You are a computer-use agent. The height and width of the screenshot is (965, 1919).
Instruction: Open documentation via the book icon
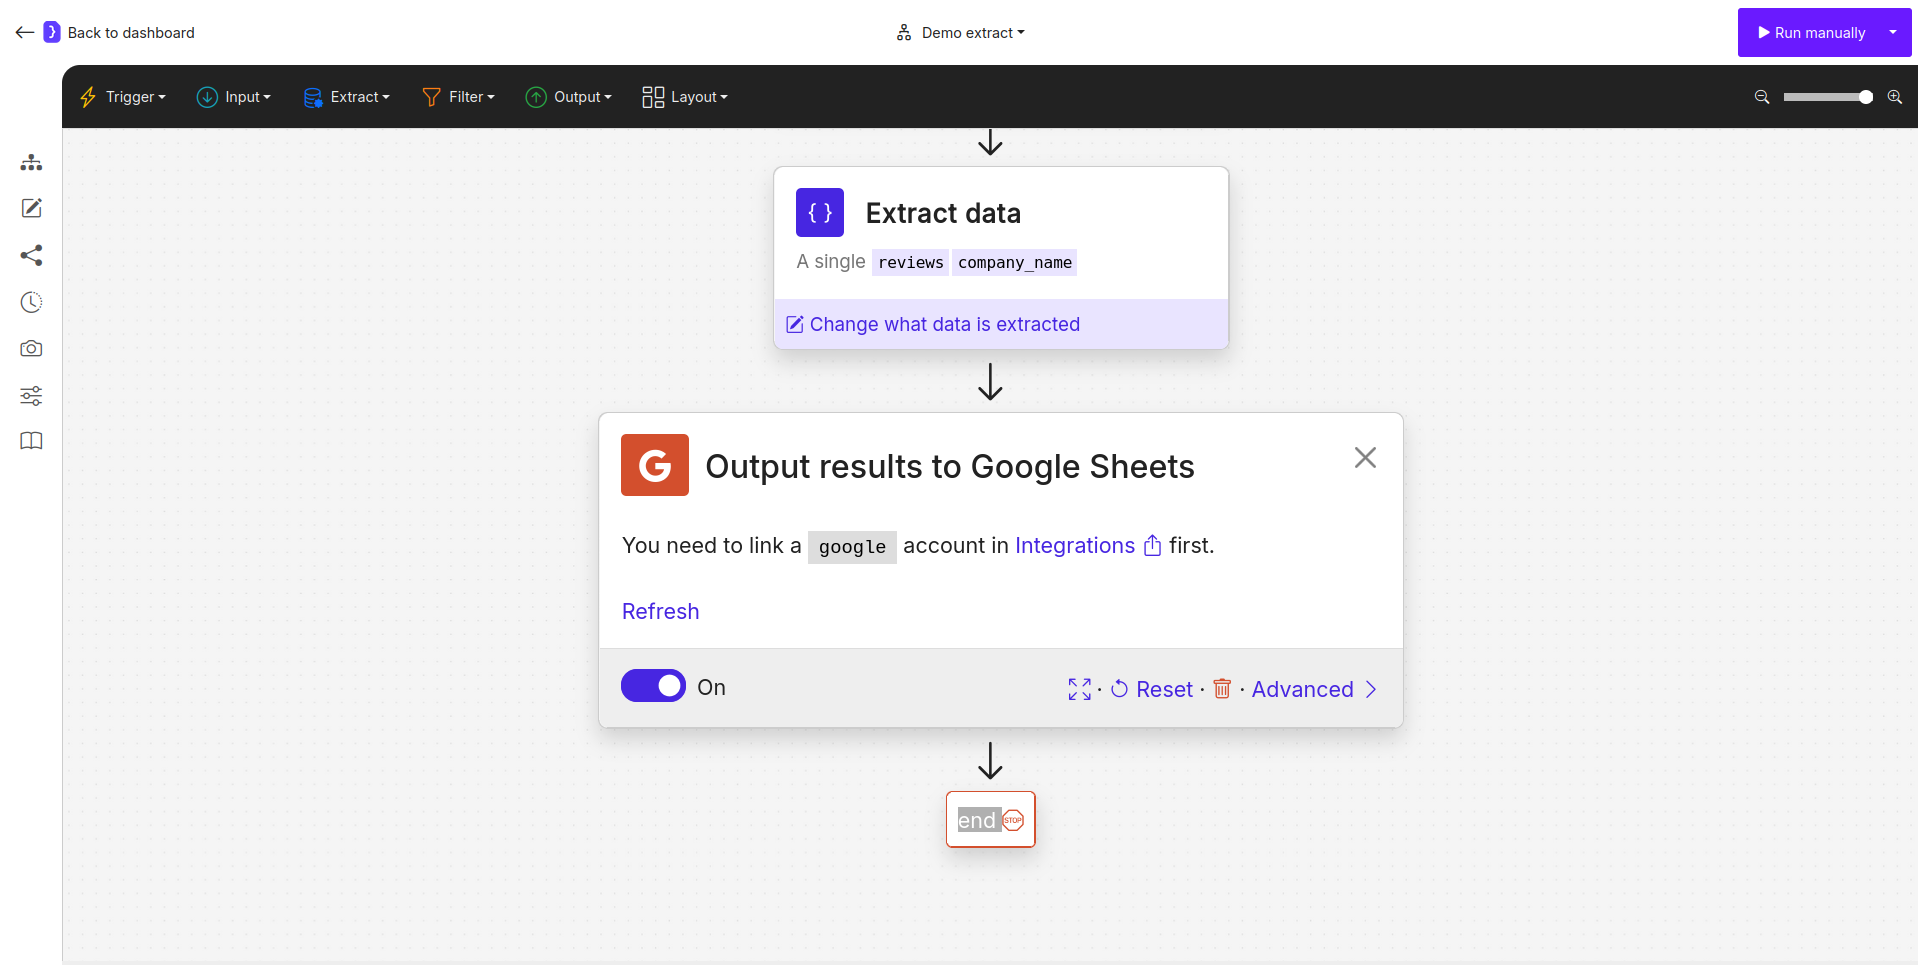tap(31, 441)
